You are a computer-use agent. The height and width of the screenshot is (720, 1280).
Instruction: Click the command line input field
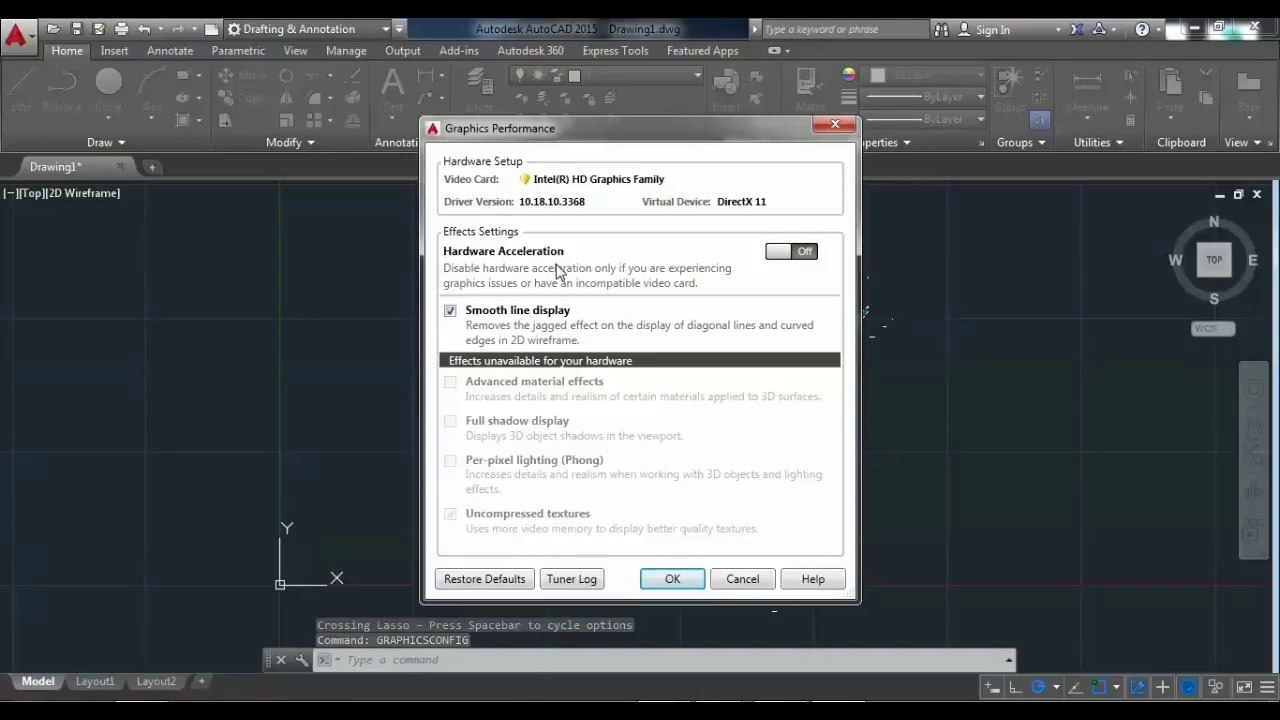[665, 660]
